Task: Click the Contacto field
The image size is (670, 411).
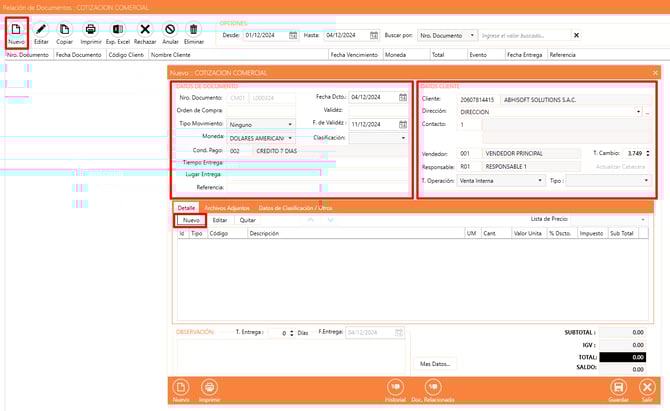Action: pyautogui.click(x=468, y=125)
